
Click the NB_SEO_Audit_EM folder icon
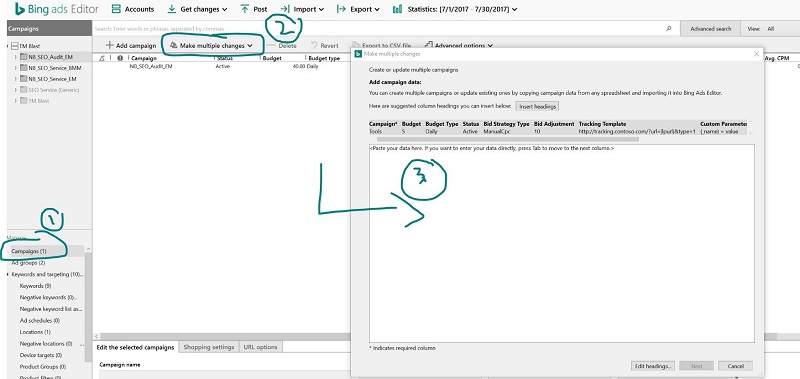tap(23, 57)
